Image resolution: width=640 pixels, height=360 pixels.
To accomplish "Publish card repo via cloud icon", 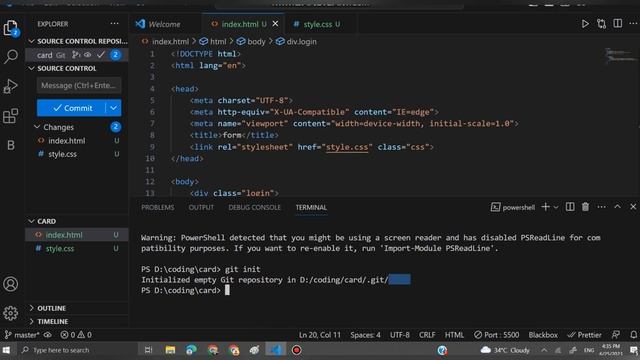I will click(87, 55).
